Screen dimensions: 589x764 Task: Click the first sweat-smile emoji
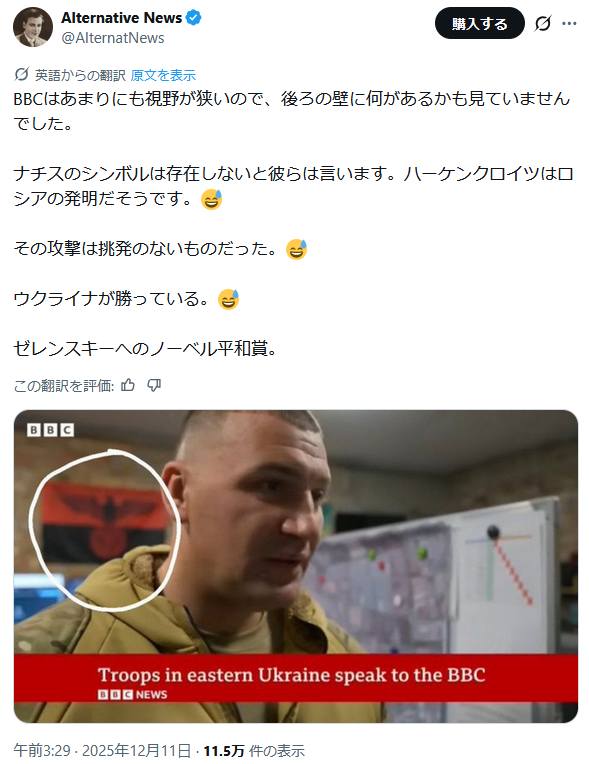[211, 199]
